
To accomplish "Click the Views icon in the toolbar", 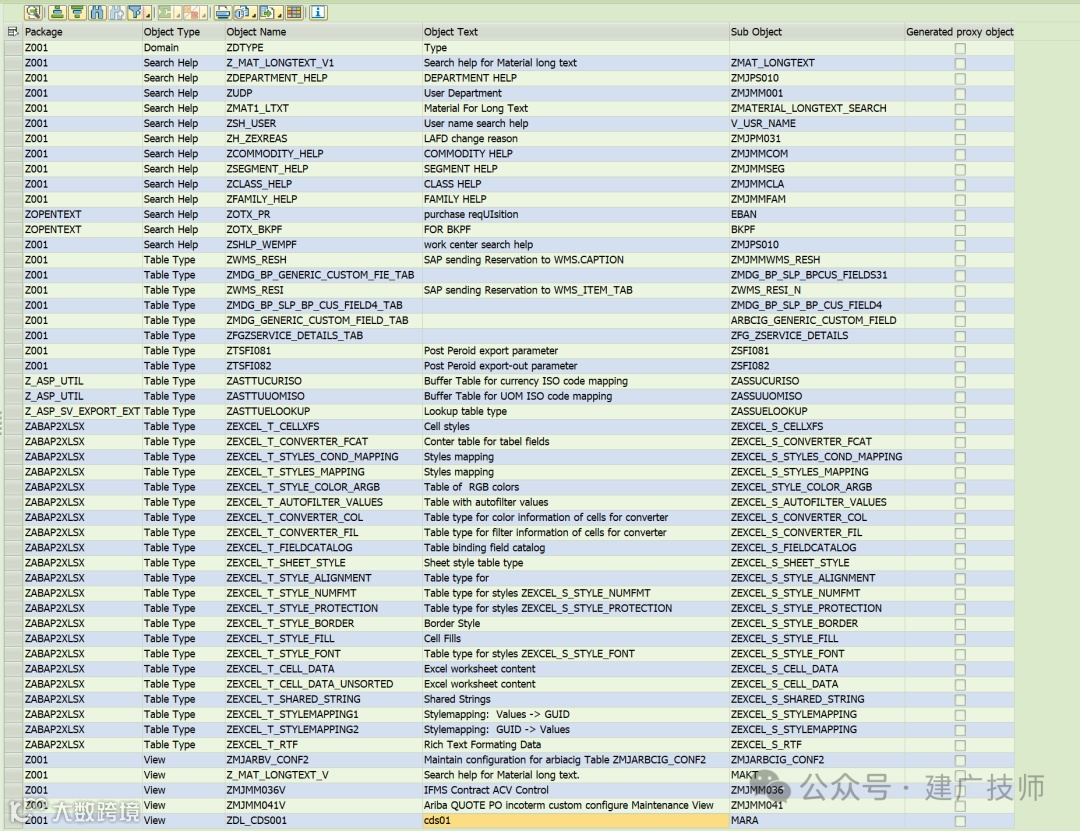I will coord(242,12).
